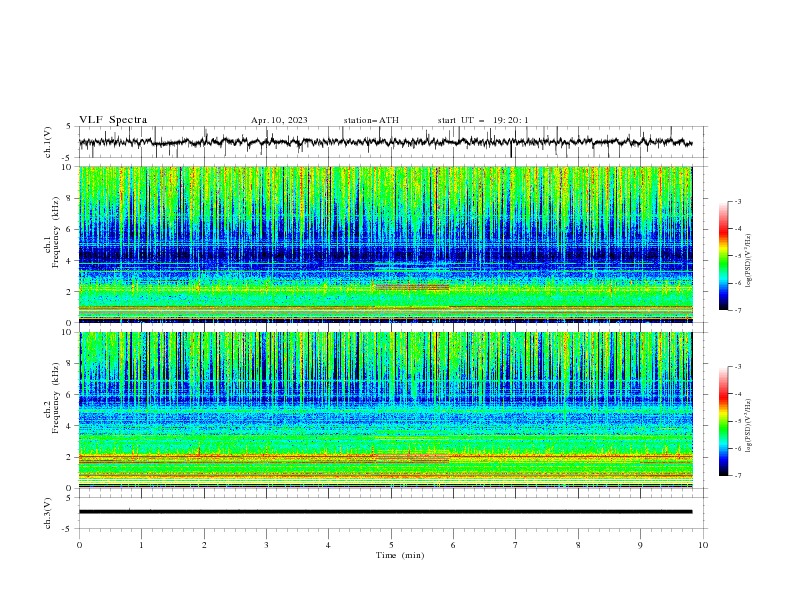792x612 pixels.
Task: Click the "Time (min)" x-axis label
Action: pyautogui.click(x=400, y=555)
